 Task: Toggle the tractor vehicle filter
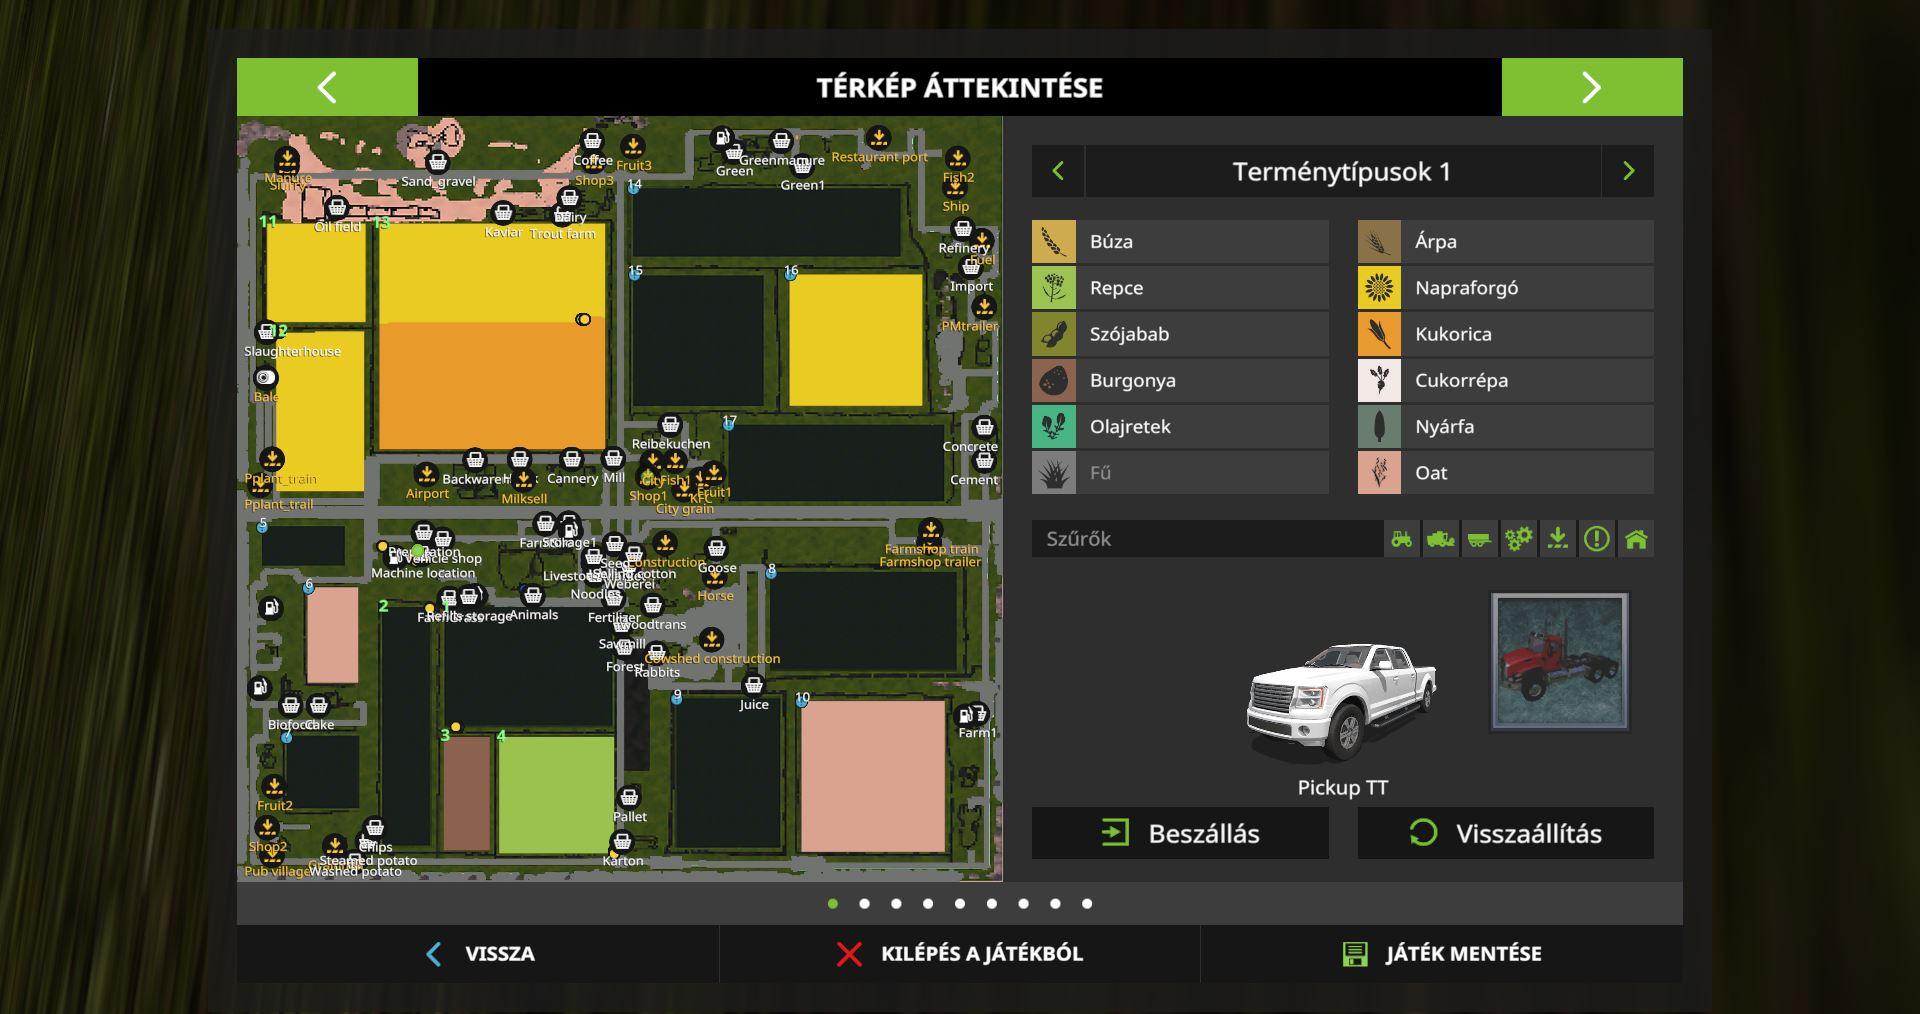[x=1402, y=539]
